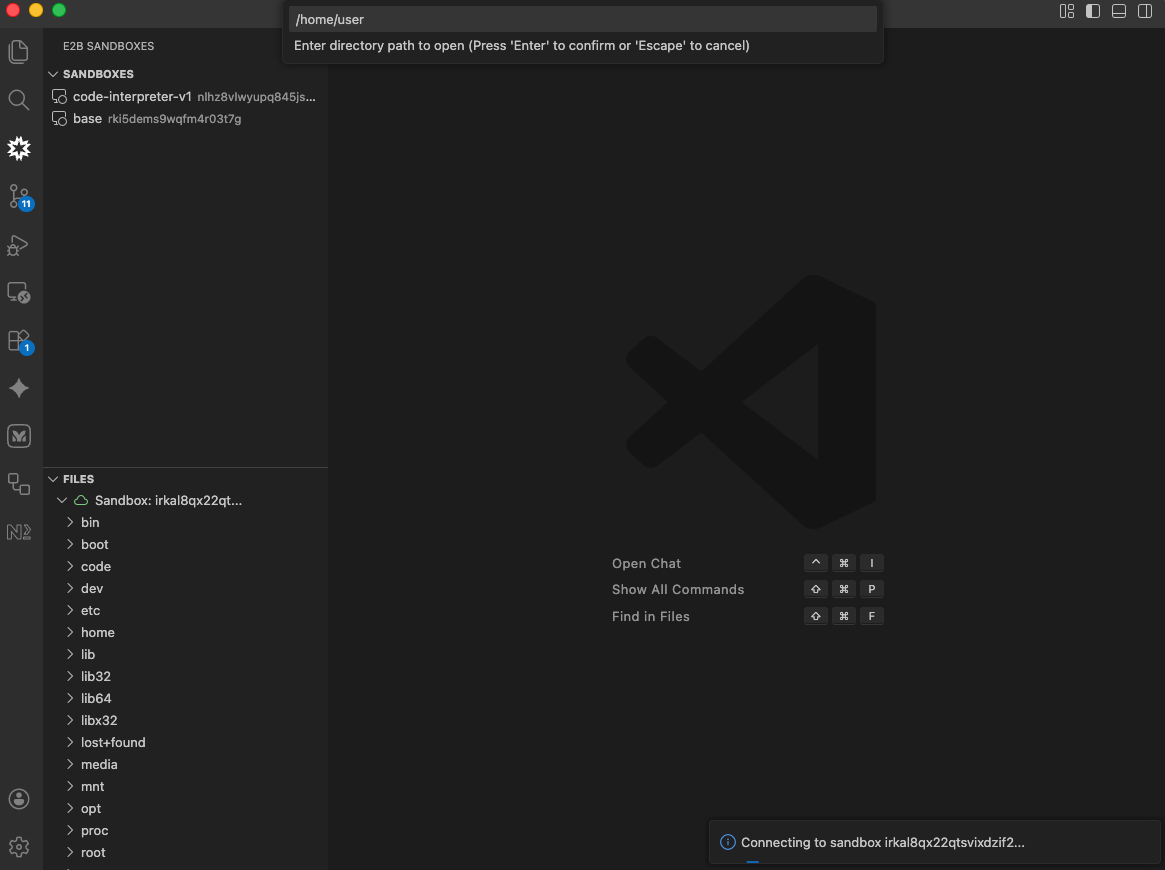This screenshot has width=1165, height=870.
Task: Click the /home/user directory path input
Action: point(582,19)
